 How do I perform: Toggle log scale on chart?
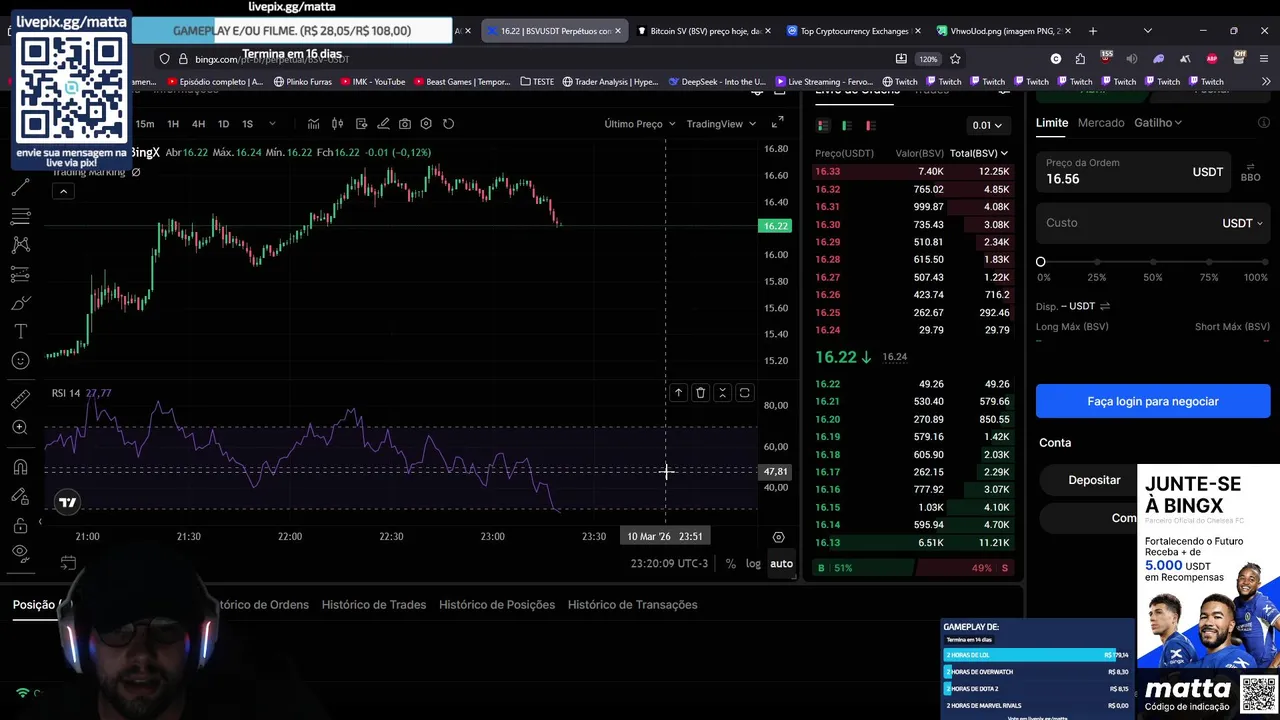pyautogui.click(x=753, y=564)
